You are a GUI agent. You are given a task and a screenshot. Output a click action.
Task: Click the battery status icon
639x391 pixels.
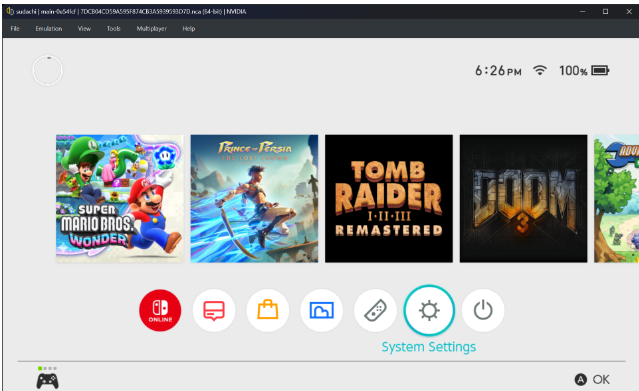[x=600, y=71]
